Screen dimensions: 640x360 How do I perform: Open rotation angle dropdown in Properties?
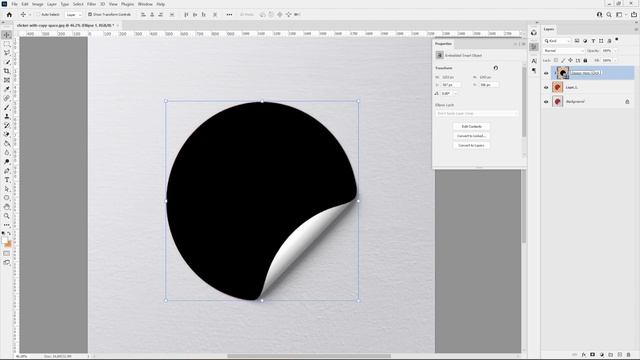tap(456, 93)
